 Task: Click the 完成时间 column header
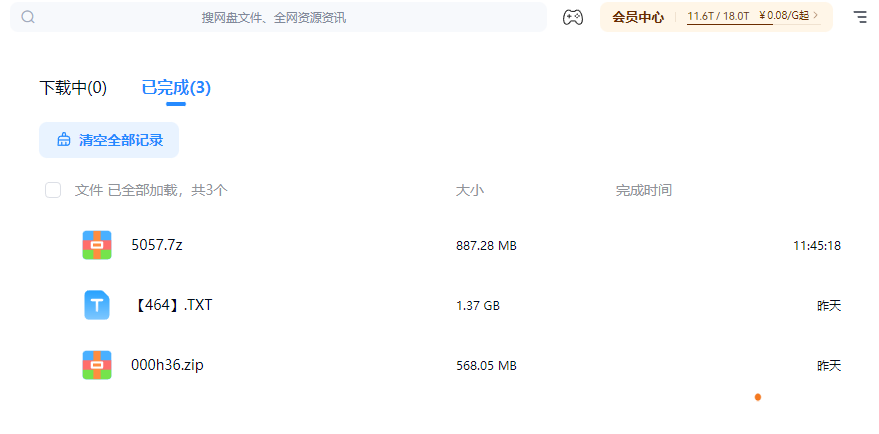[644, 190]
